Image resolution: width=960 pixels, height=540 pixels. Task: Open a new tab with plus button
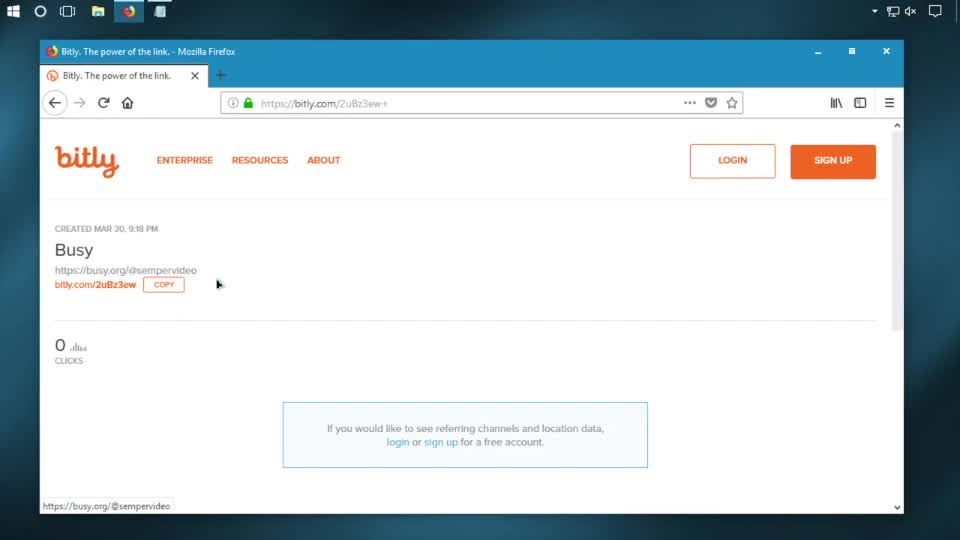pyautogui.click(x=221, y=75)
